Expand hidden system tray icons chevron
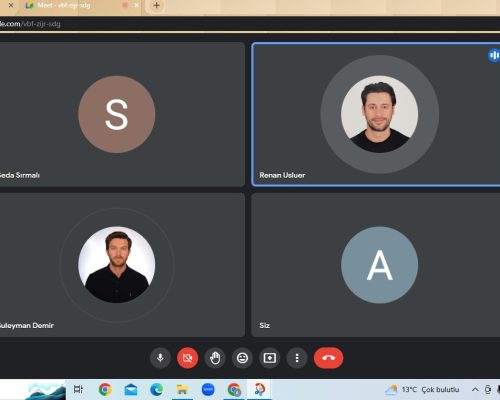The height and width of the screenshot is (400, 500). (x=475, y=389)
